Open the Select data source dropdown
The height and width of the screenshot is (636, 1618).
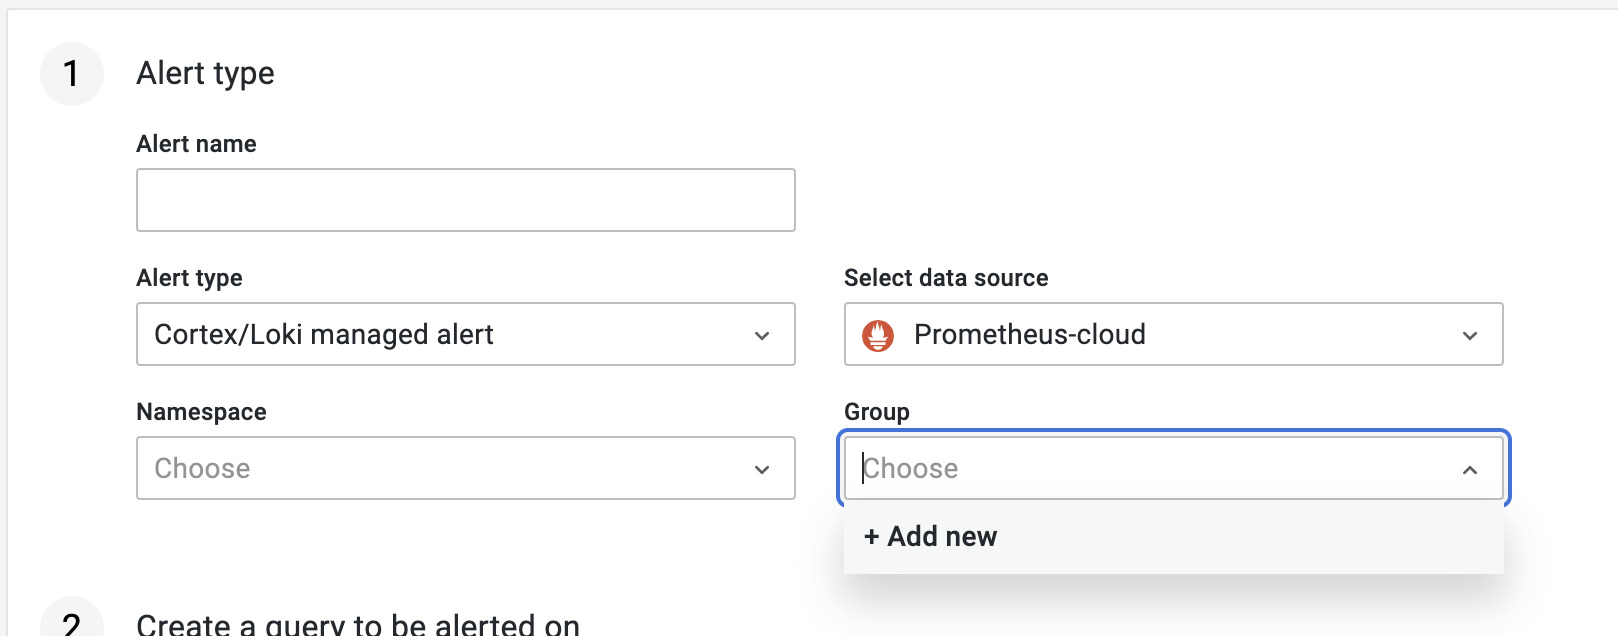1173,335
